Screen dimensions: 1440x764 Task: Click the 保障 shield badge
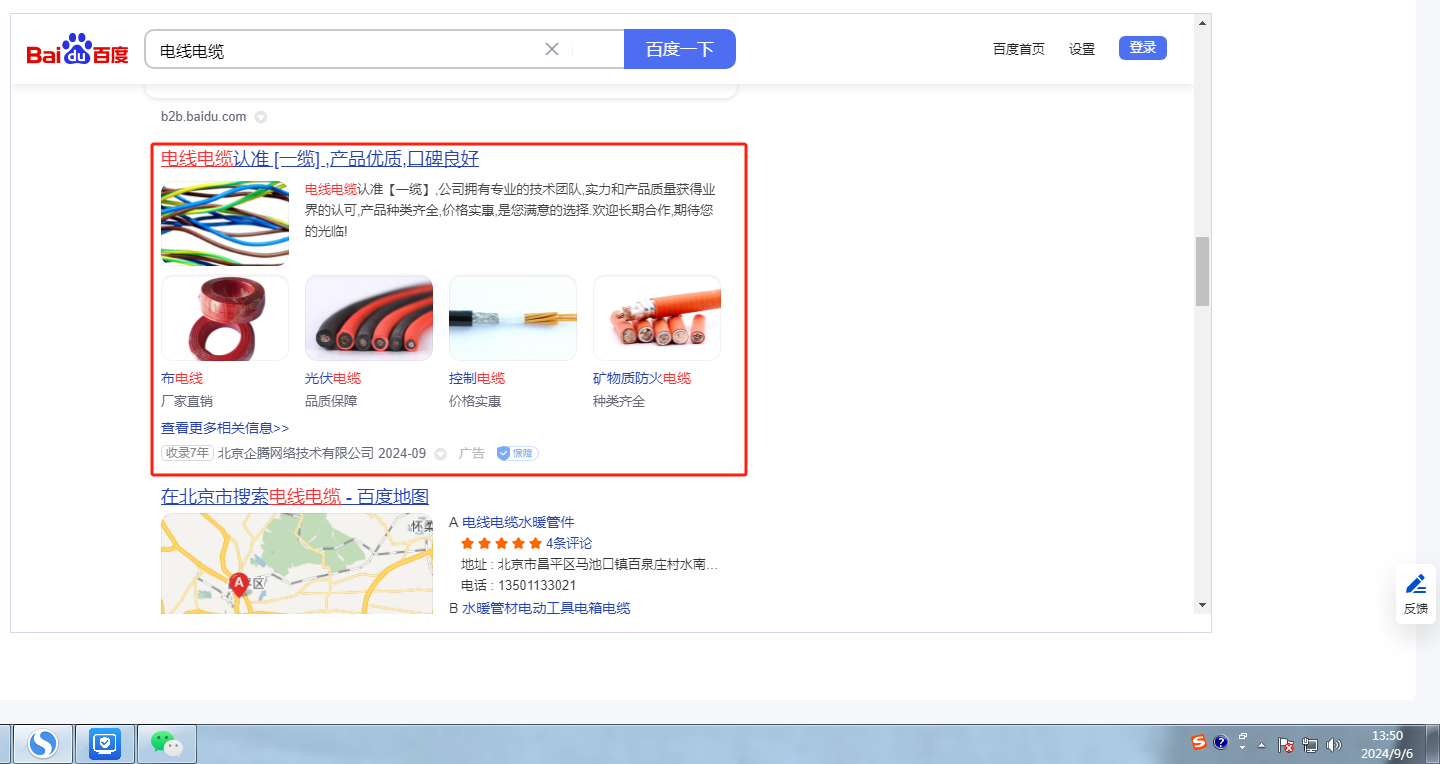pyautogui.click(x=518, y=453)
